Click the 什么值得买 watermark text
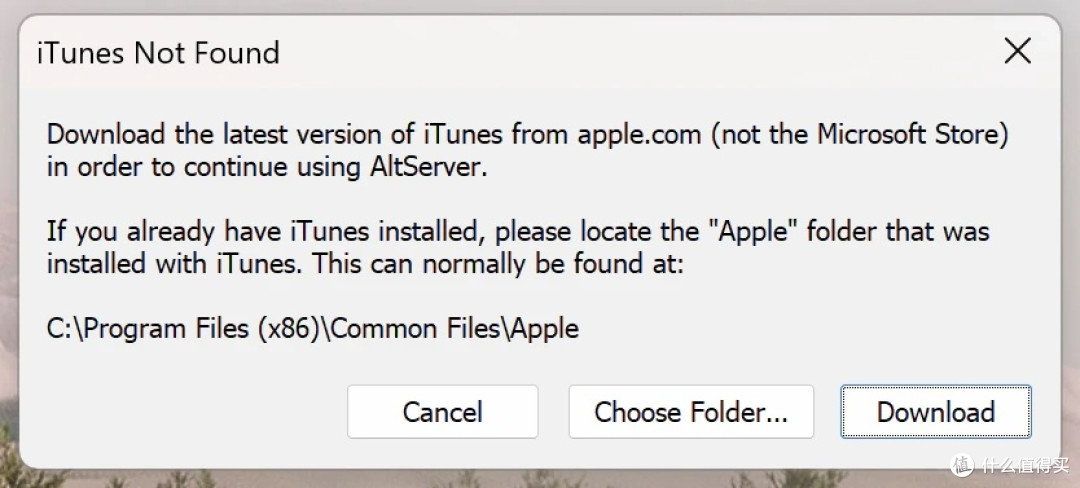This screenshot has width=1080, height=488. [1025, 465]
